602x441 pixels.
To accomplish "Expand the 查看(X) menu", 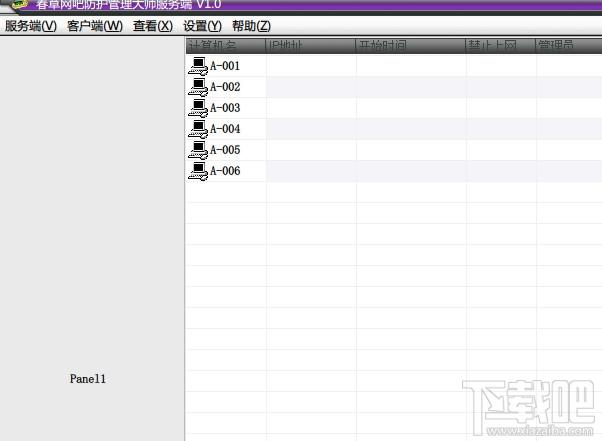I will pyautogui.click(x=153, y=26).
